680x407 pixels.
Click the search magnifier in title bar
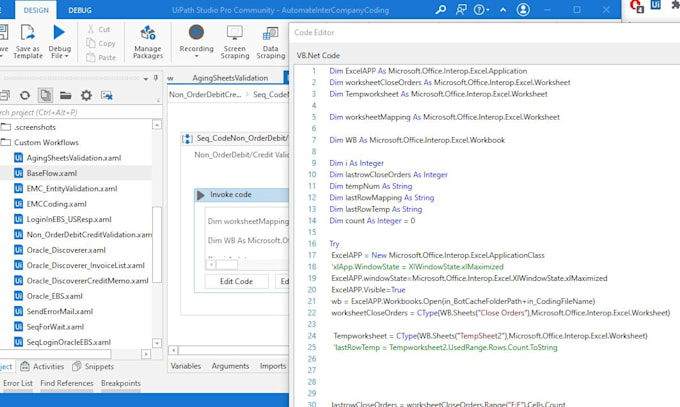click(x=441, y=10)
